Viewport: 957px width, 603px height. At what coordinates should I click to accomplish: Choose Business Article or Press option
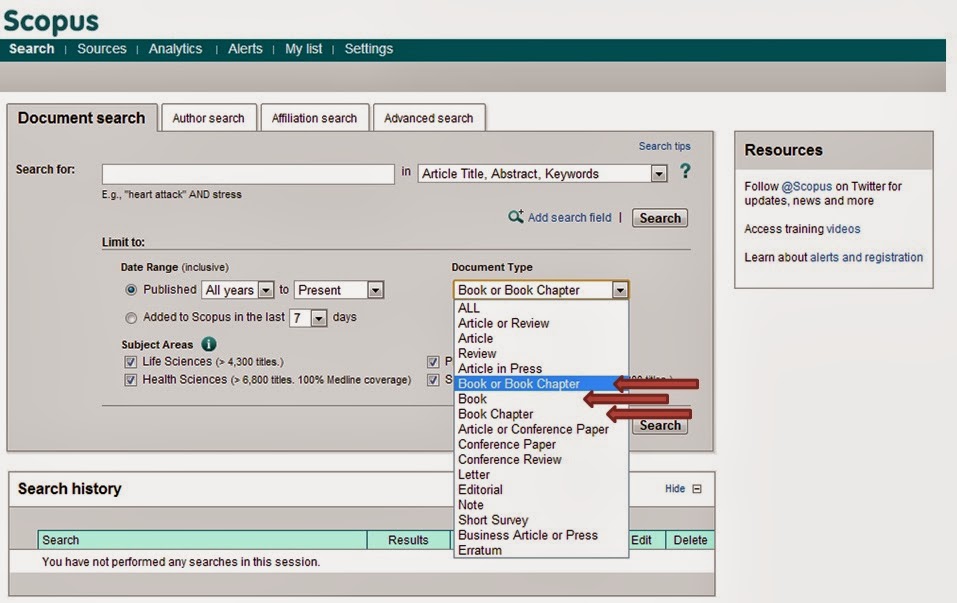click(x=541, y=535)
